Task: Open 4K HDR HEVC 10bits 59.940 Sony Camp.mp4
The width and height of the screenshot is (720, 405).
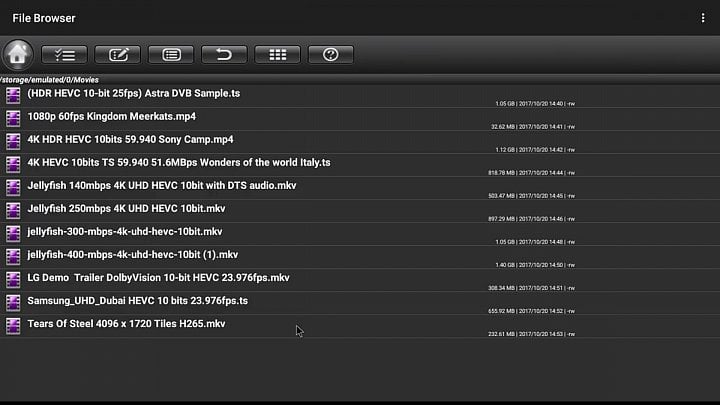Action: point(130,139)
